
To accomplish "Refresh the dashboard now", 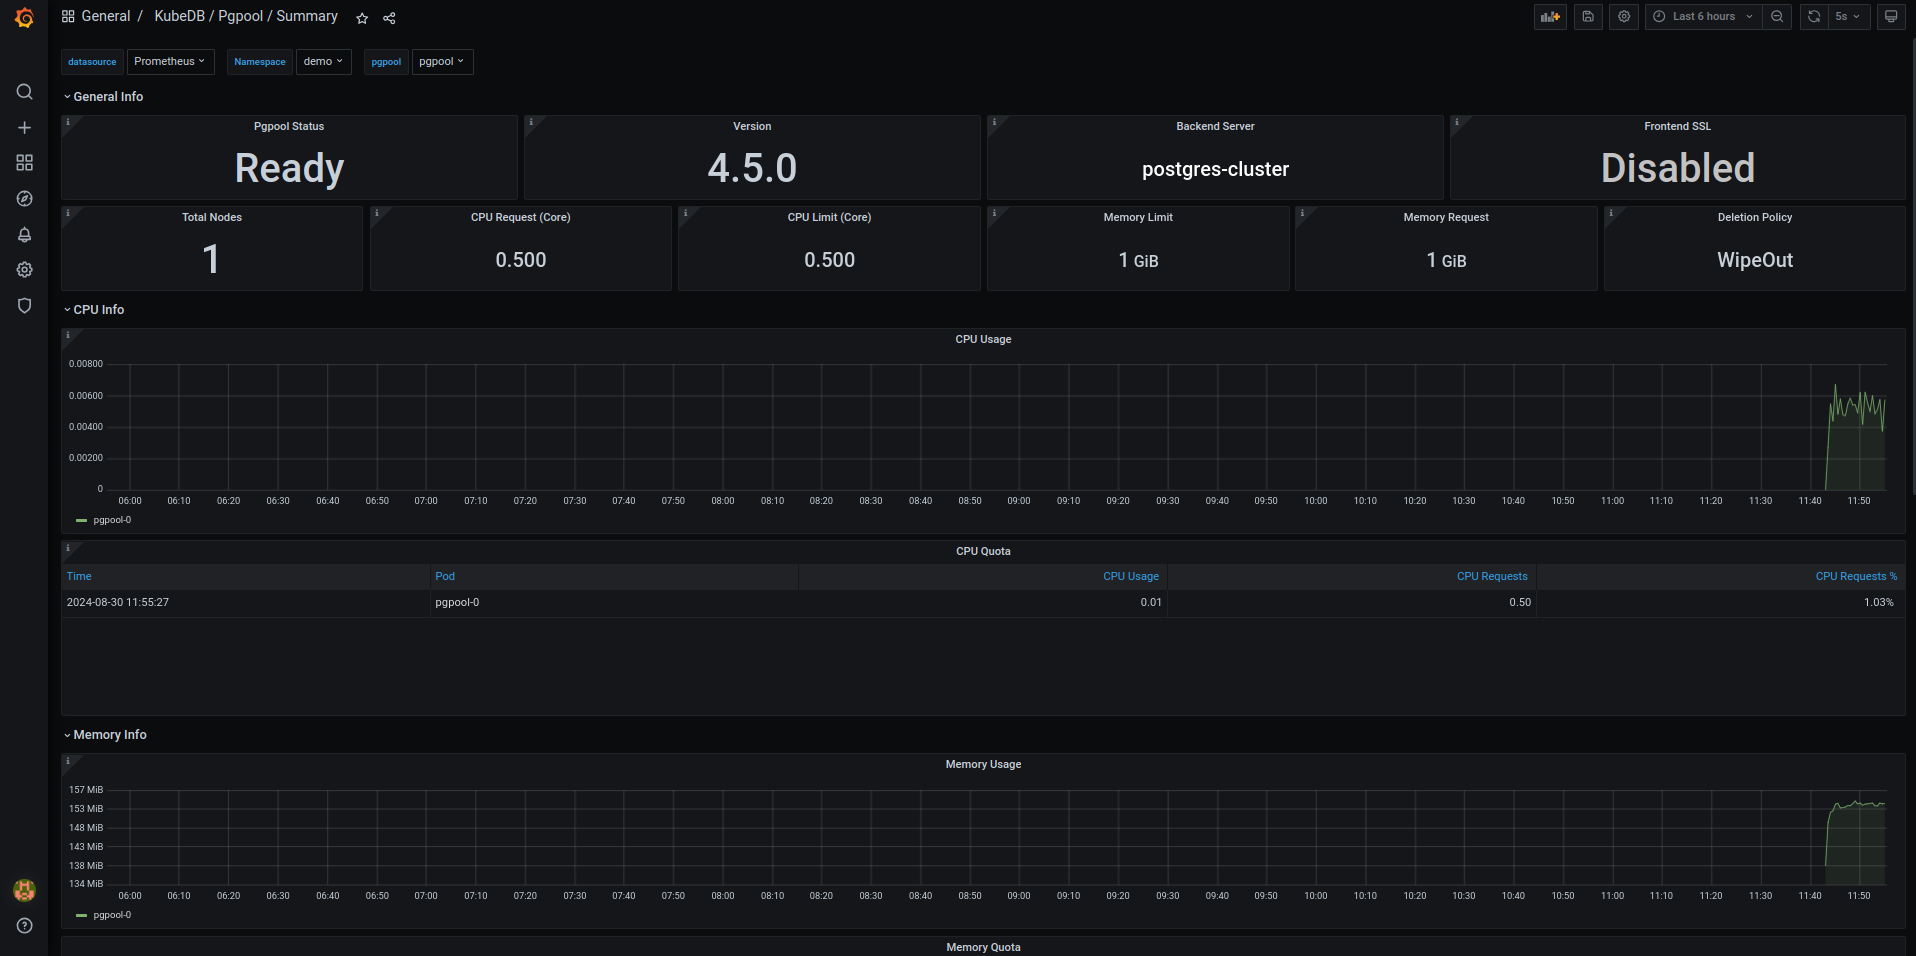I will tap(1813, 17).
